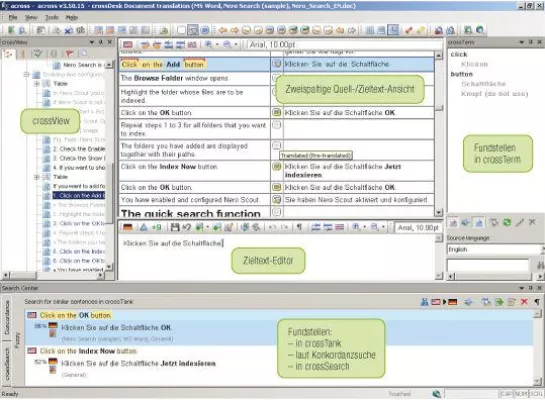The height and width of the screenshot is (400, 545).
Task: Click the German flag in Search Center toolbar
Action: tap(453, 302)
